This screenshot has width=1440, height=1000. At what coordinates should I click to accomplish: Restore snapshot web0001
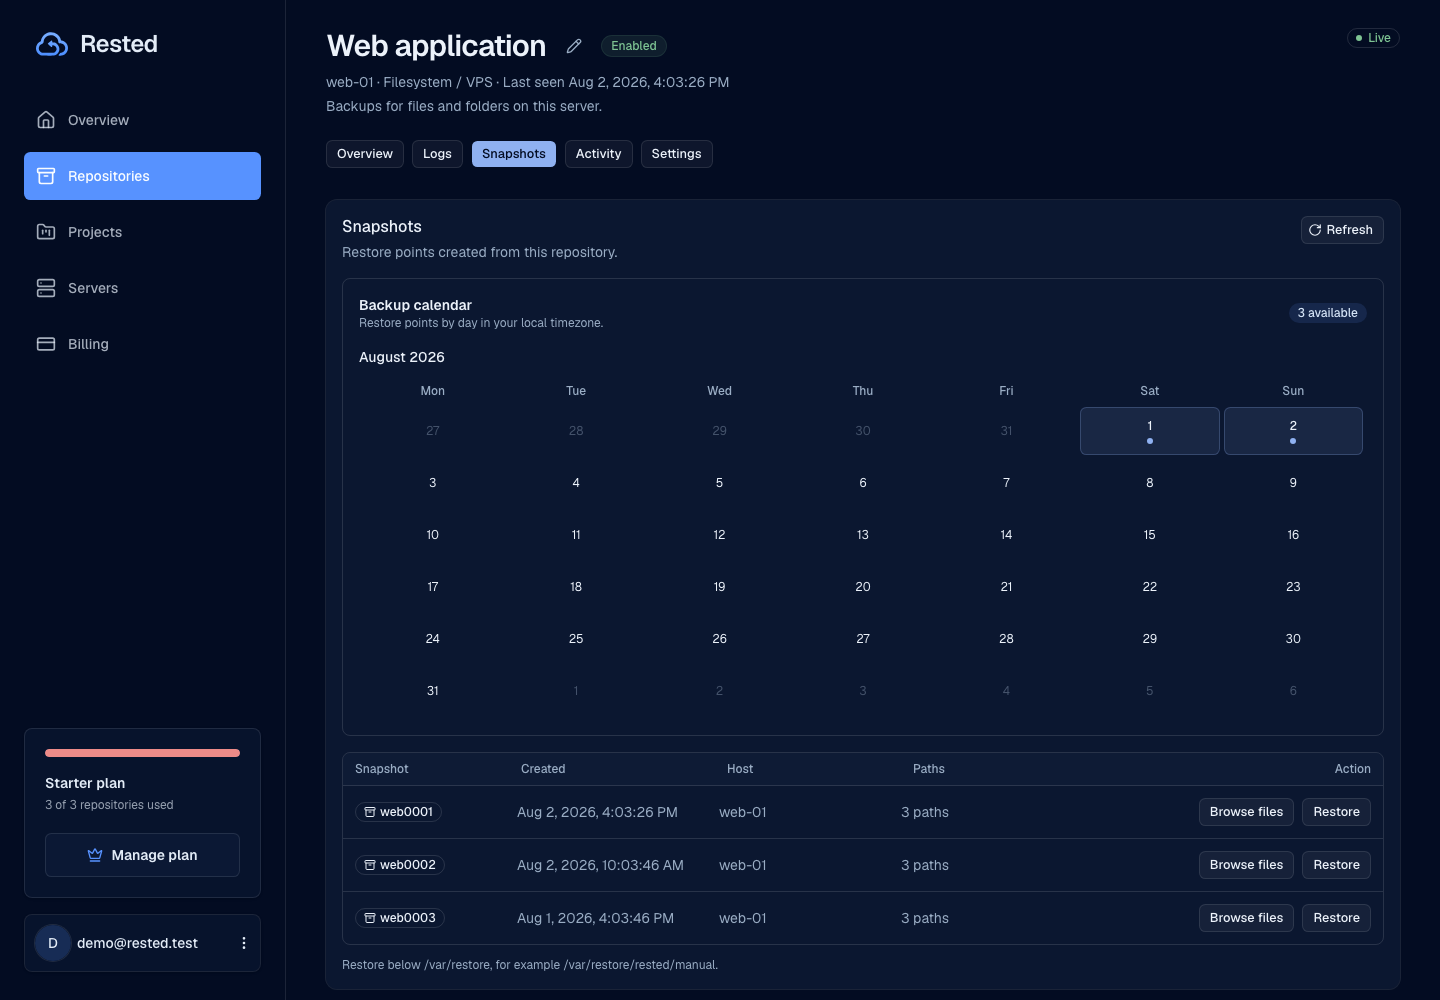[1336, 812]
